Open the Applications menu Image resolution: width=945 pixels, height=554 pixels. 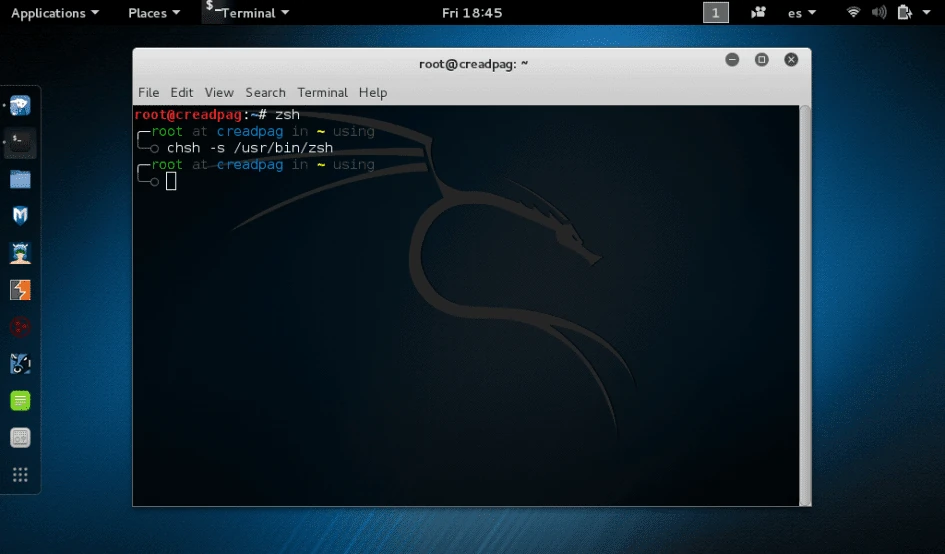point(54,13)
